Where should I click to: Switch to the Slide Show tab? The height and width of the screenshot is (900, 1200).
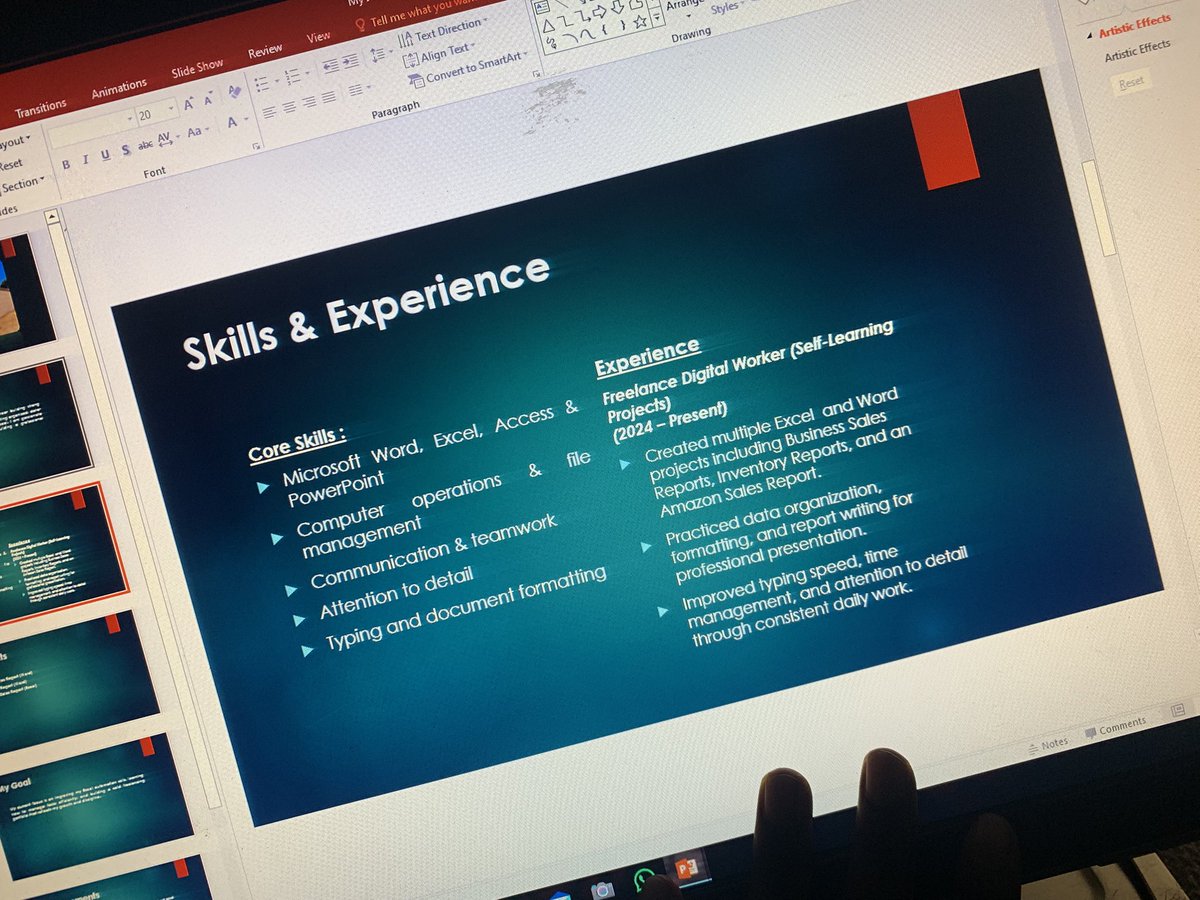(197, 68)
